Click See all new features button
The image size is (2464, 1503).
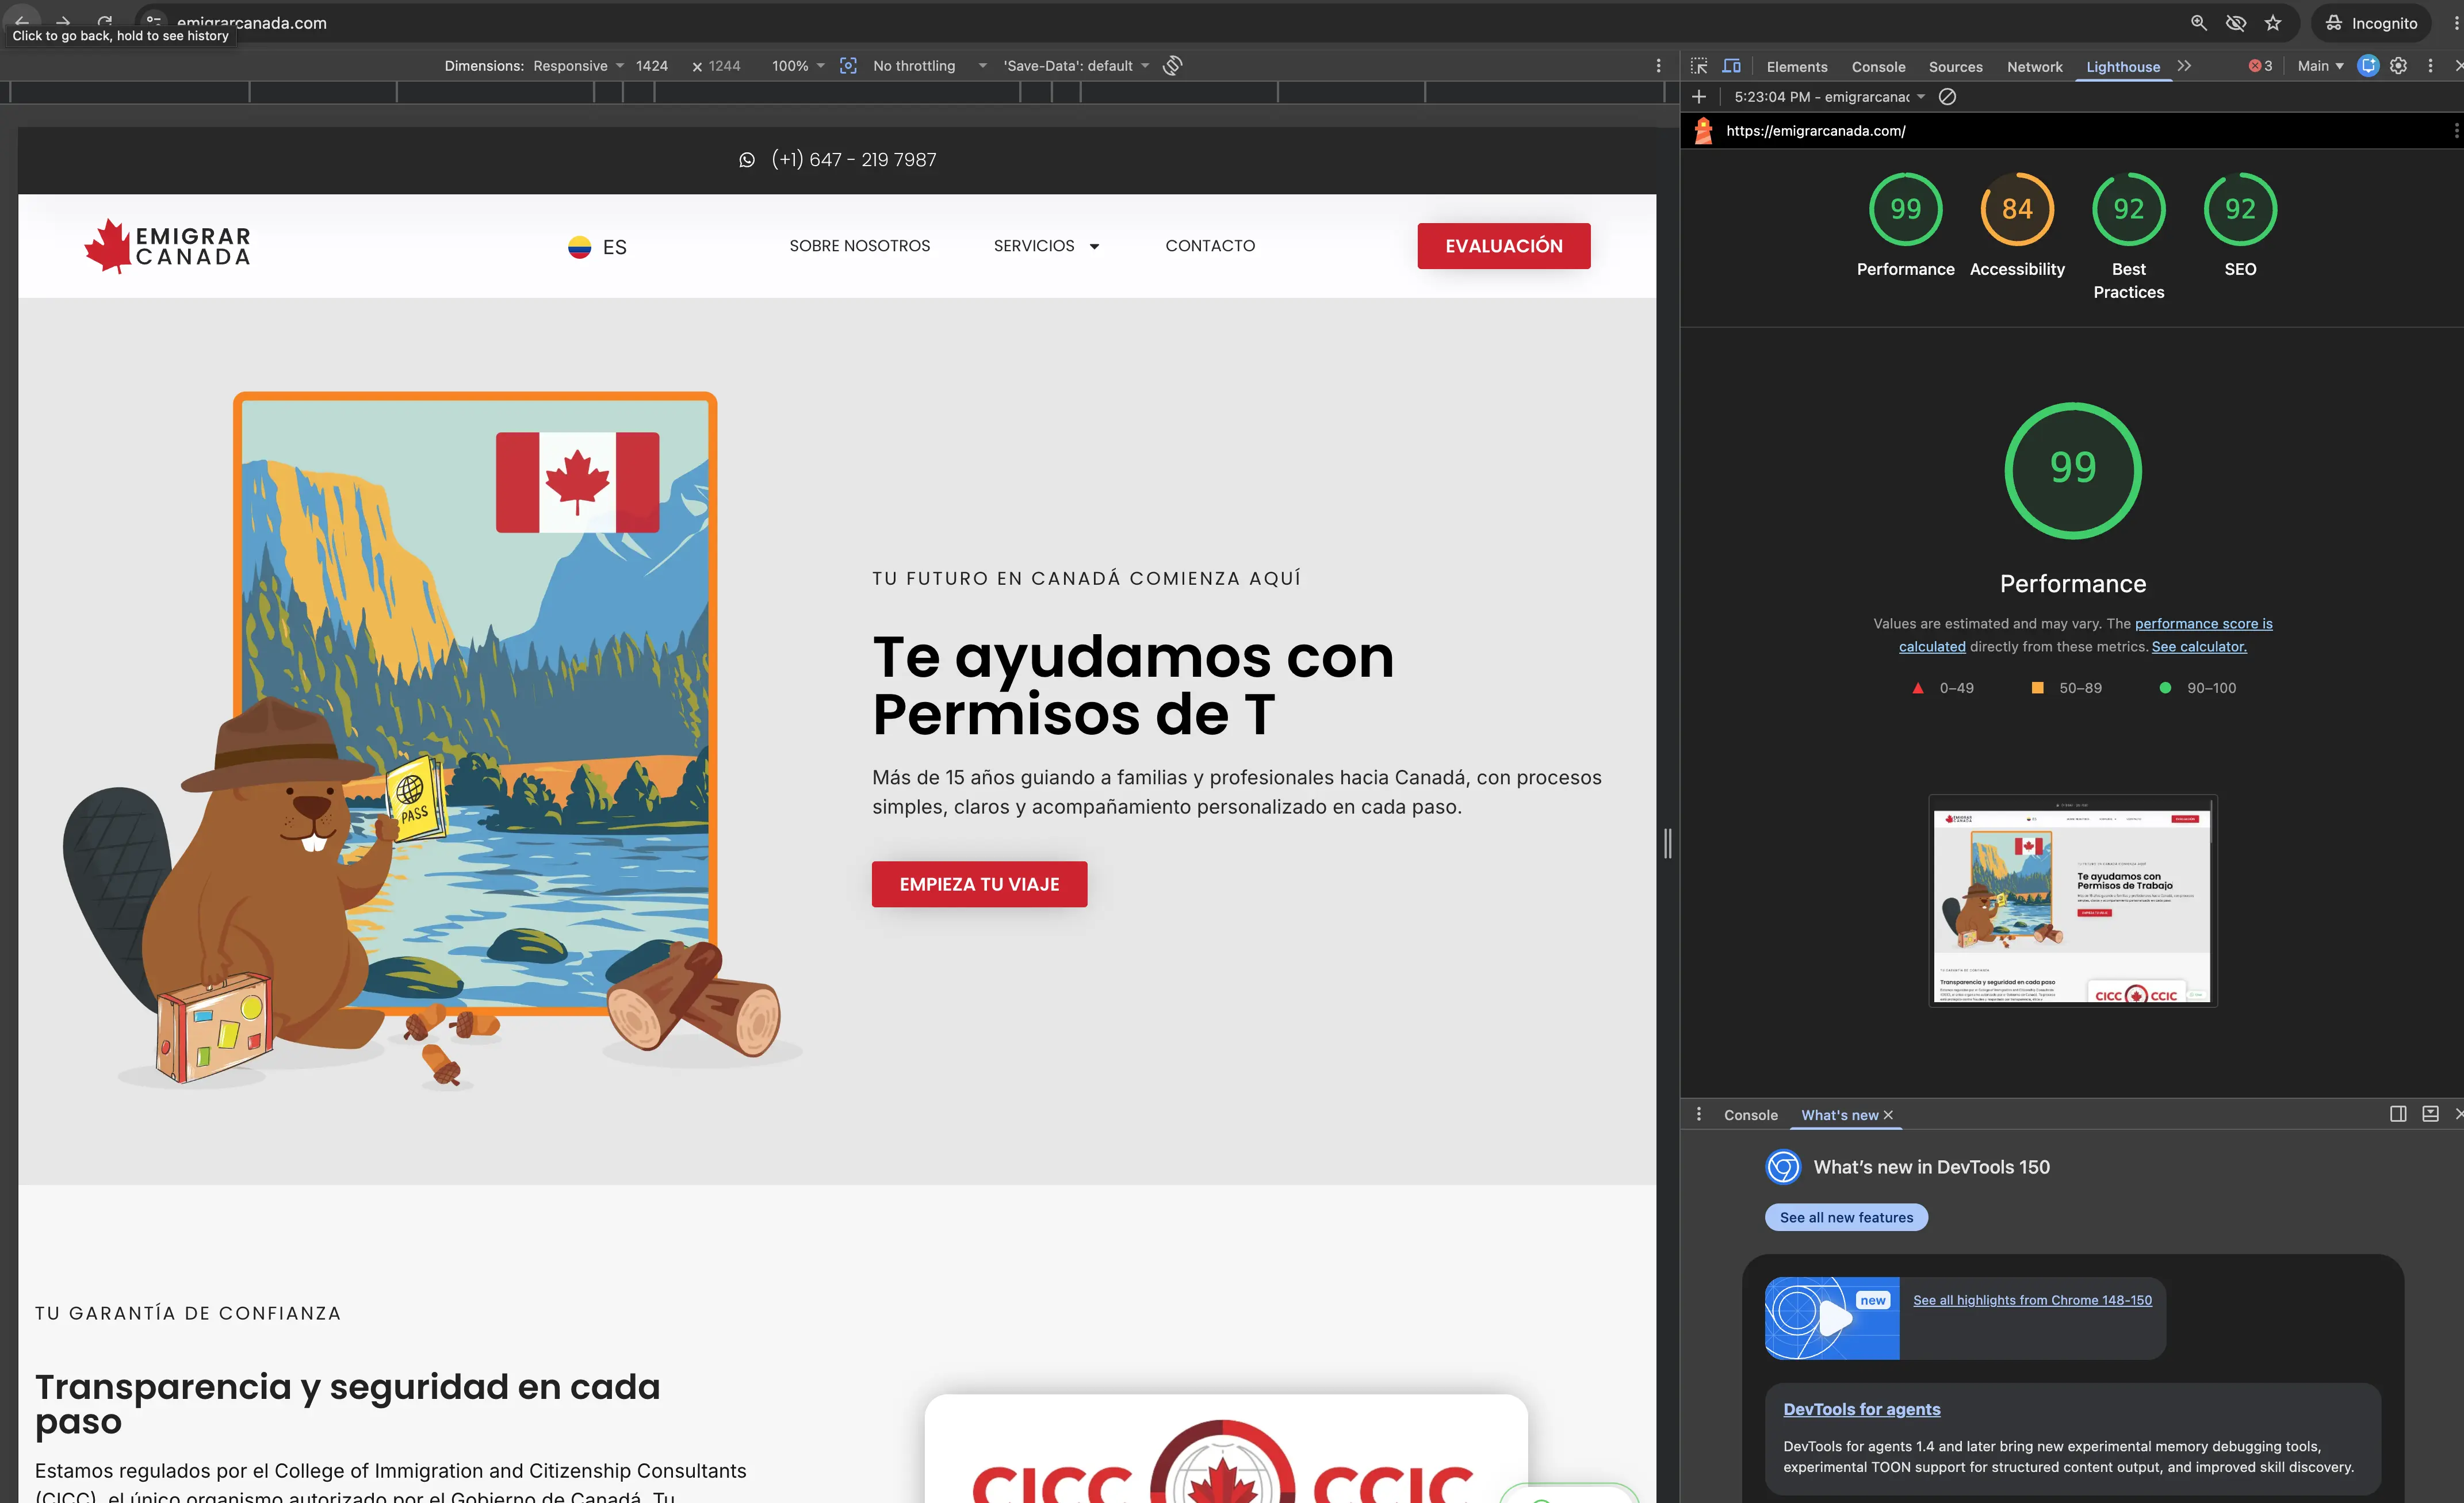tap(1846, 1217)
